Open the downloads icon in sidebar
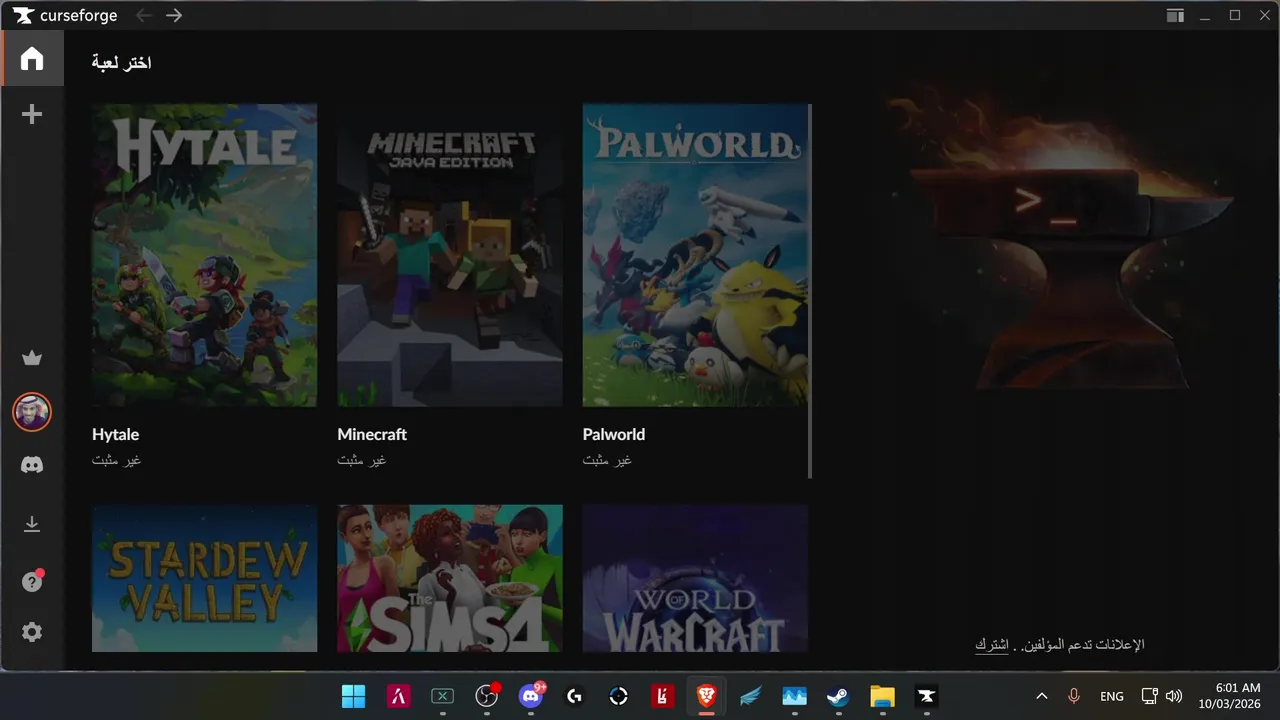This screenshot has height=720, width=1280. pos(32,524)
